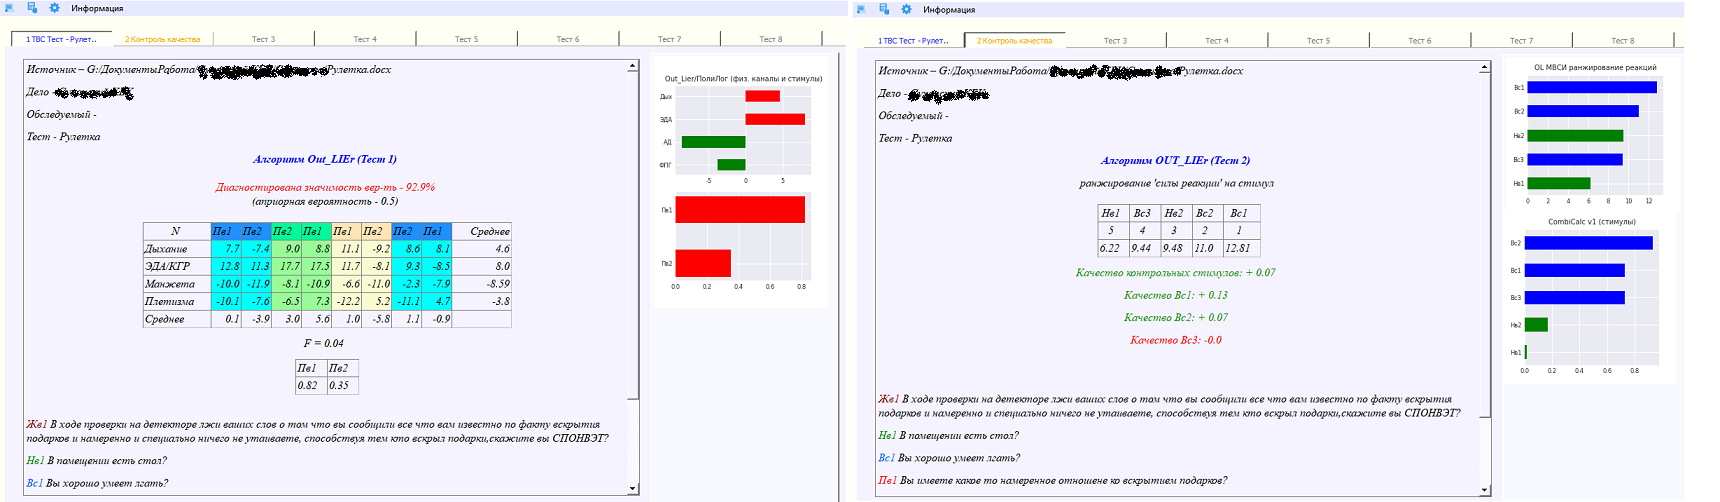The image size is (1720, 502).
Task: Click scroll up arrow in the right report panel
Action: click(x=1484, y=68)
